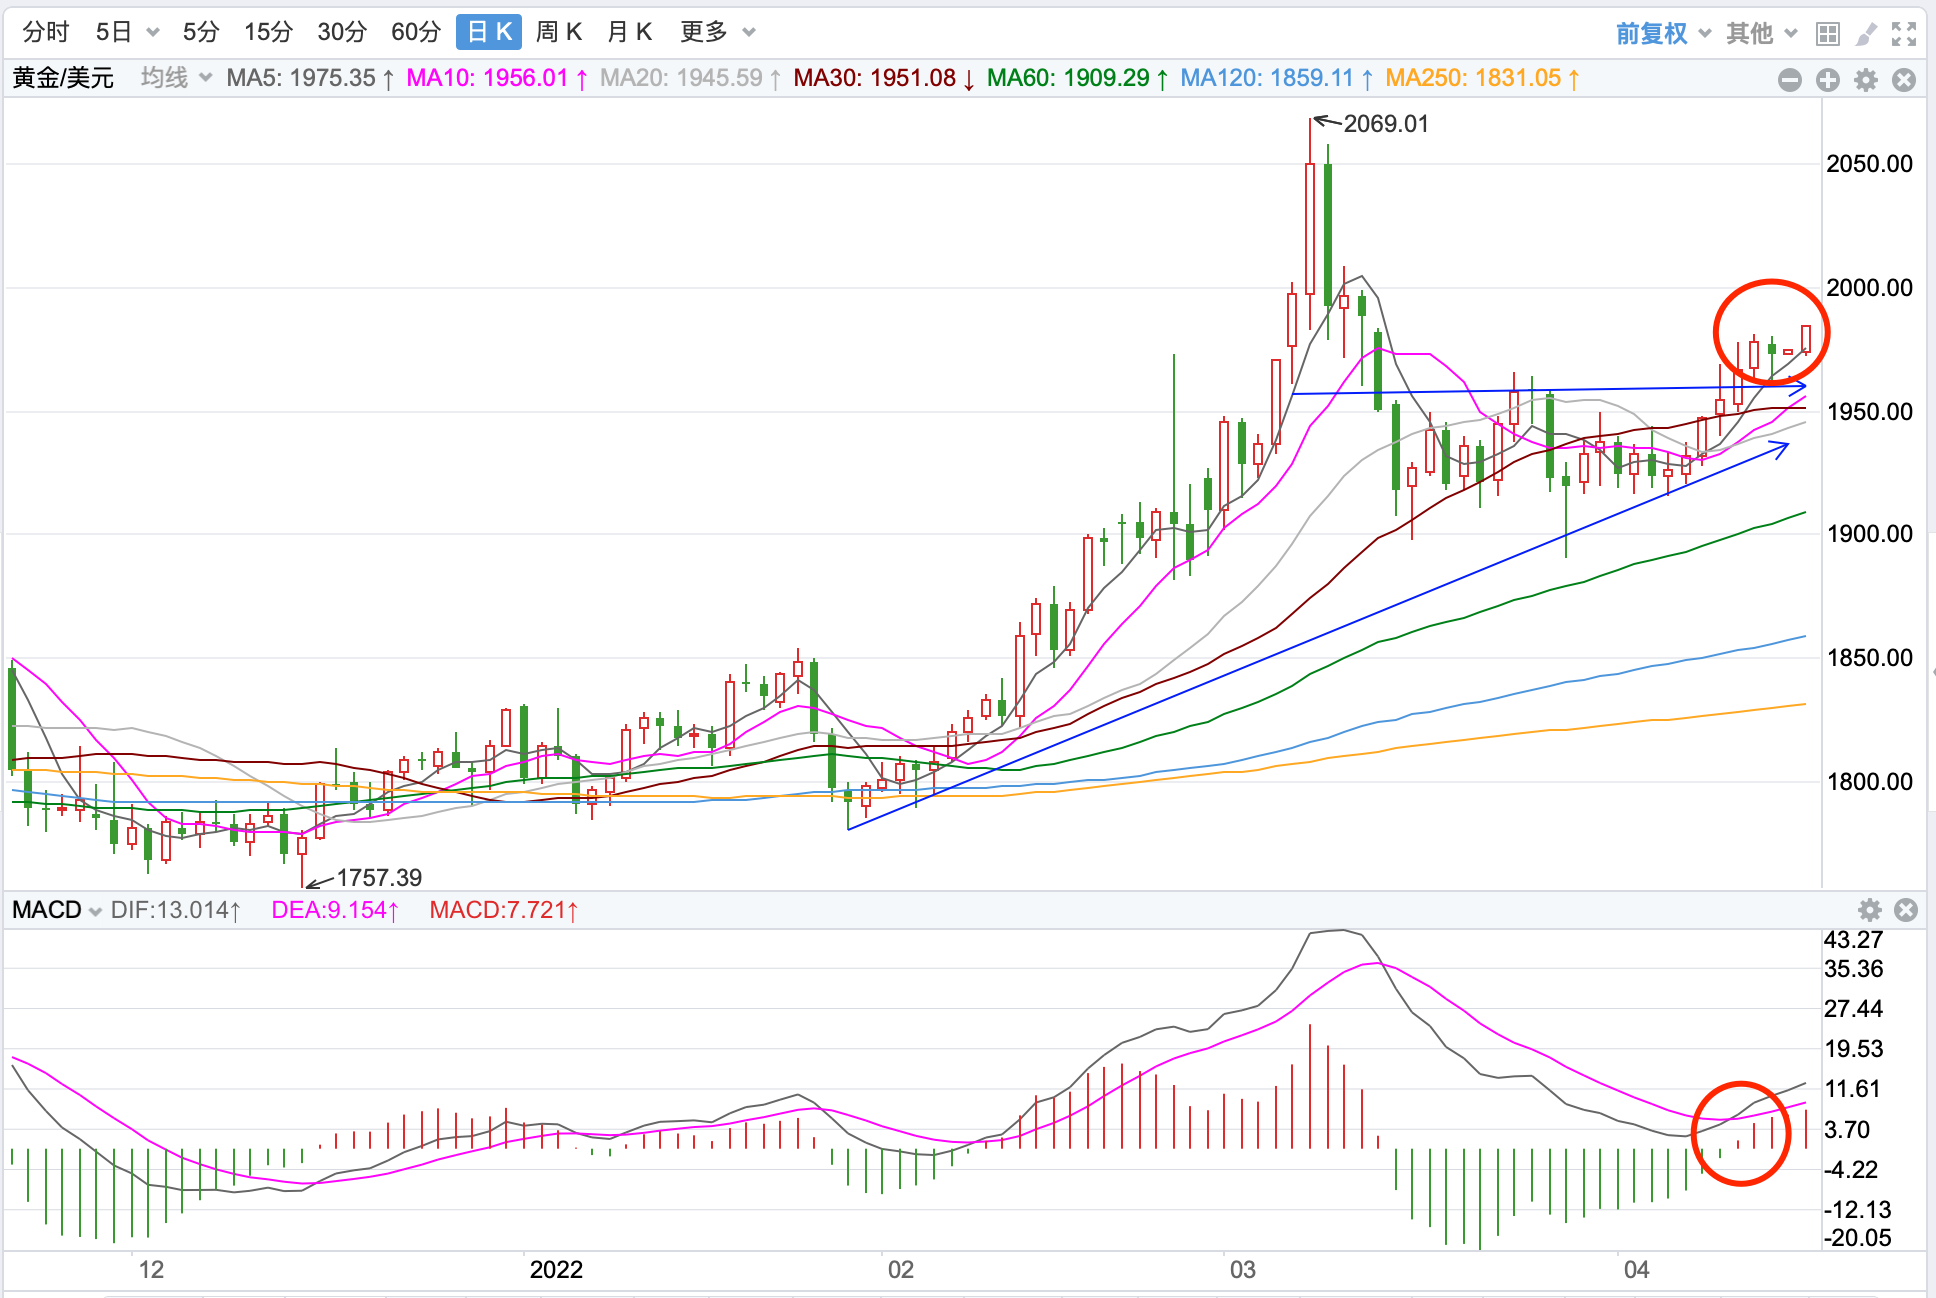This screenshot has height=1298, width=1936.
Task: Open the 前复权 adjustment dropdown
Action: click(x=1663, y=34)
